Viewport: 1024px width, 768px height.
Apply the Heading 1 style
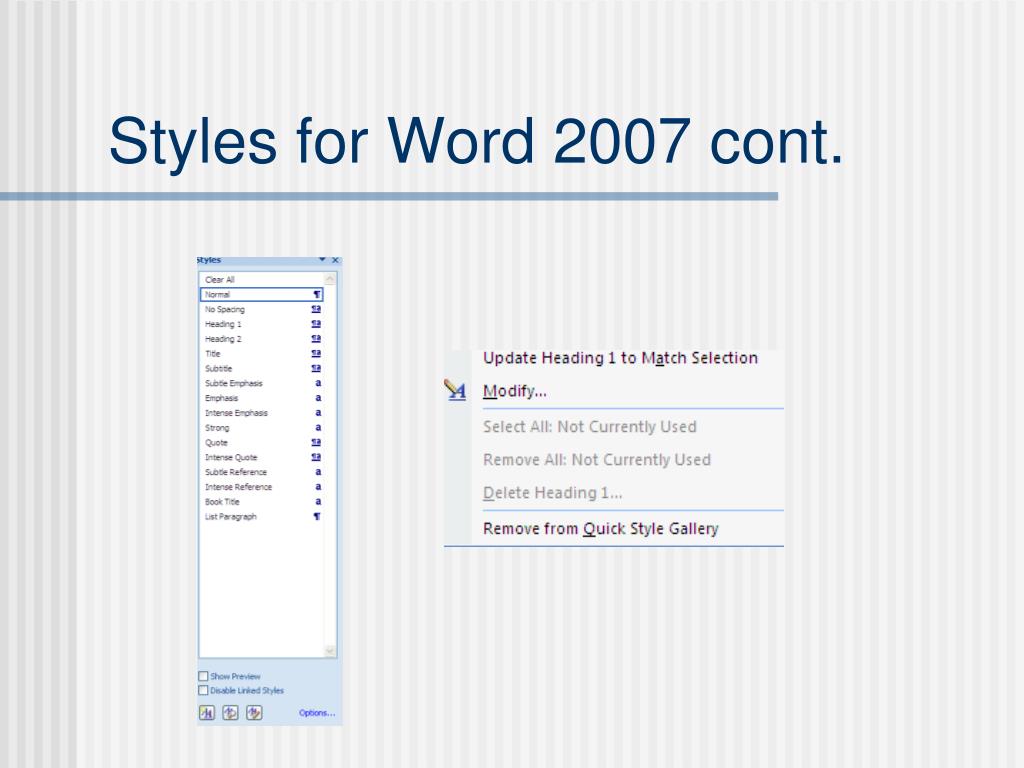point(261,324)
